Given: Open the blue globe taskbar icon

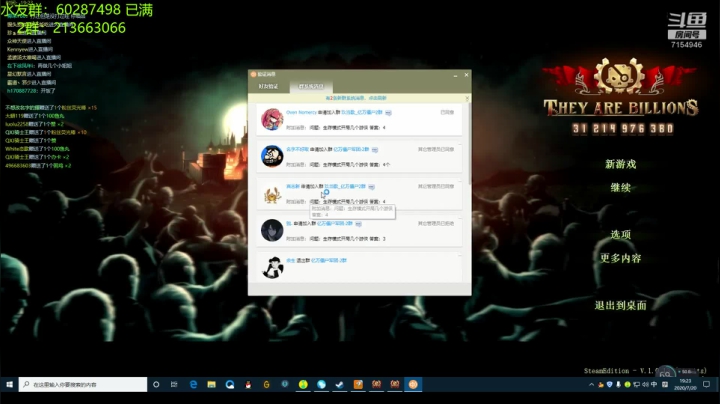Looking at the screenshot, I should [321, 384].
